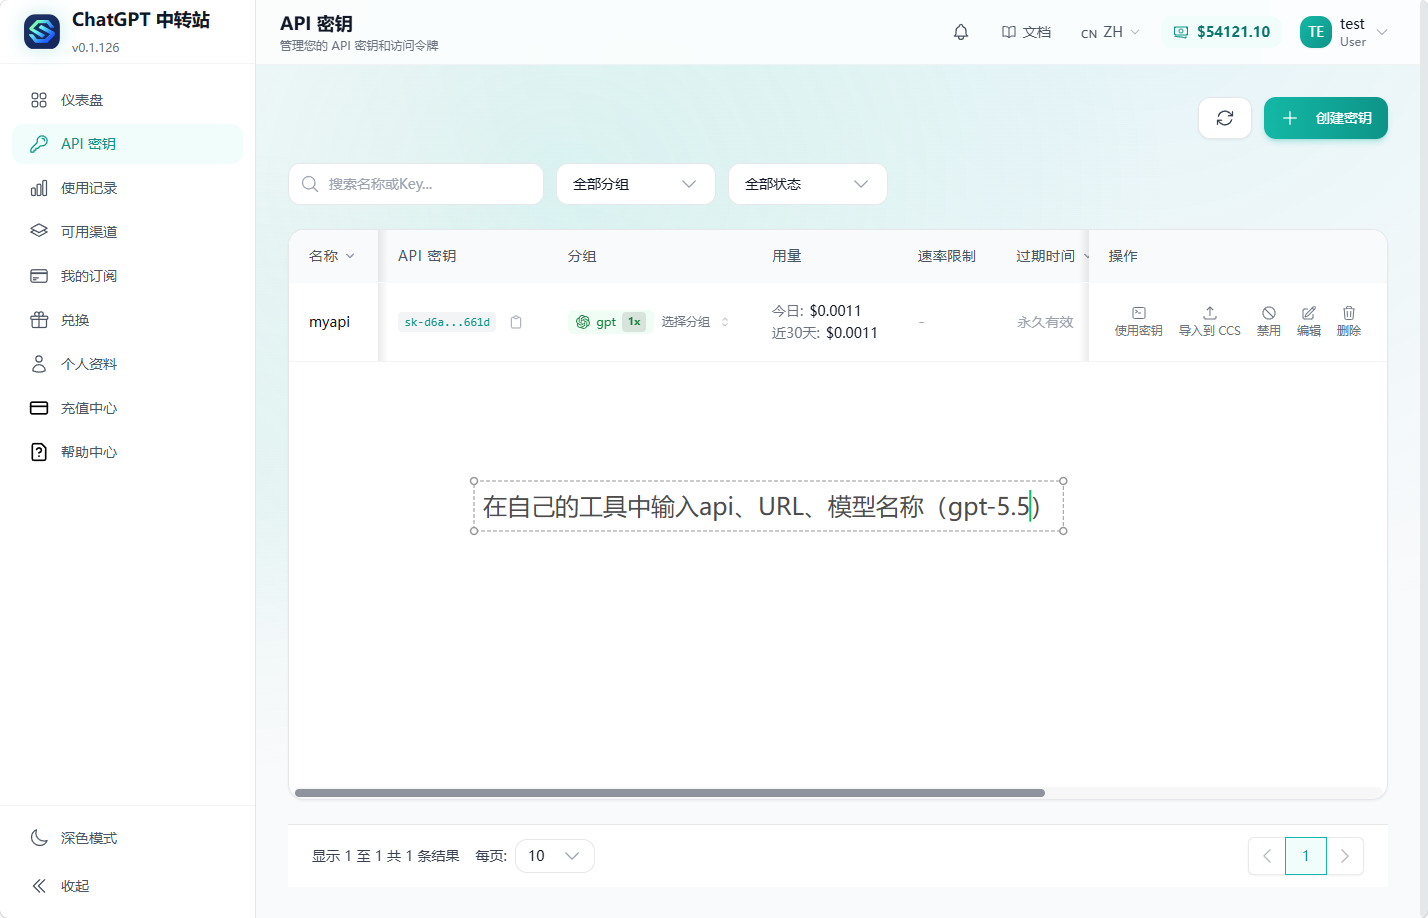
Task: Click the ChatGPT 中转站 logo icon
Action: pyautogui.click(x=42, y=32)
